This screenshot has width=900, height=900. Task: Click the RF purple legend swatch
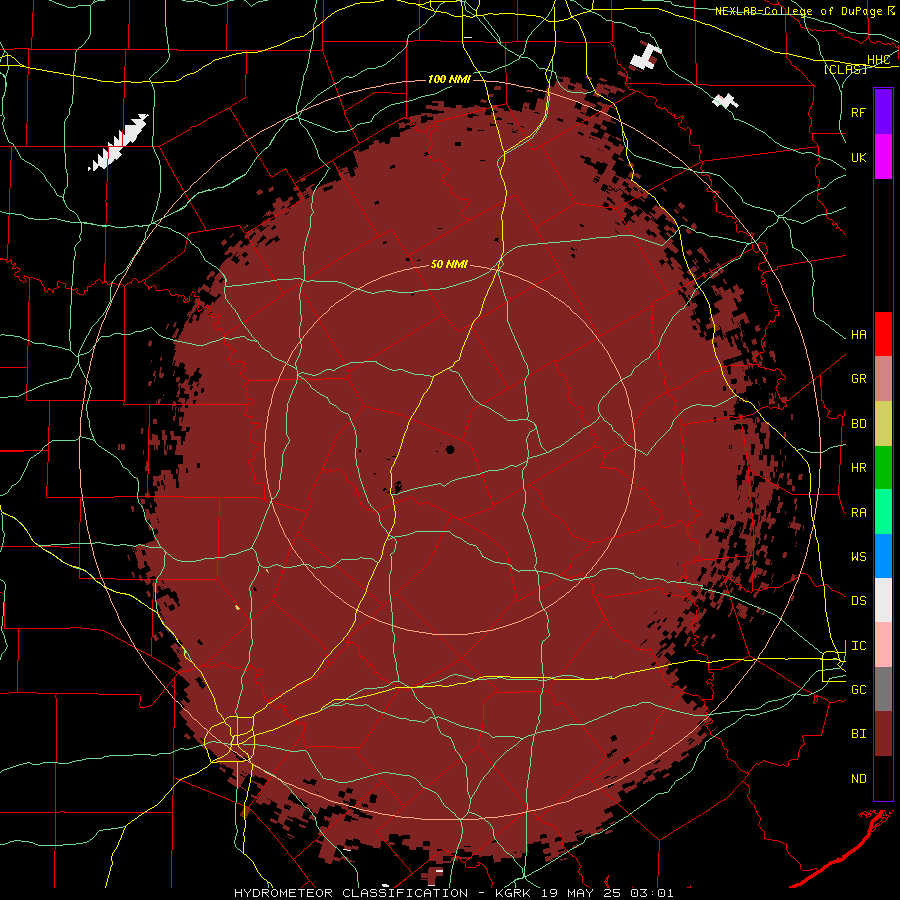point(883,111)
